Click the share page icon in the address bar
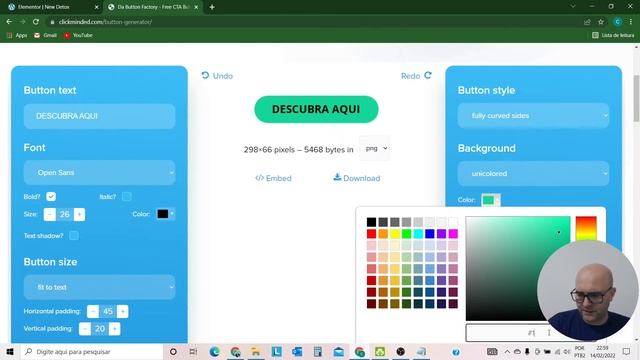The height and width of the screenshot is (360, 640). click(x=587, y=22)
